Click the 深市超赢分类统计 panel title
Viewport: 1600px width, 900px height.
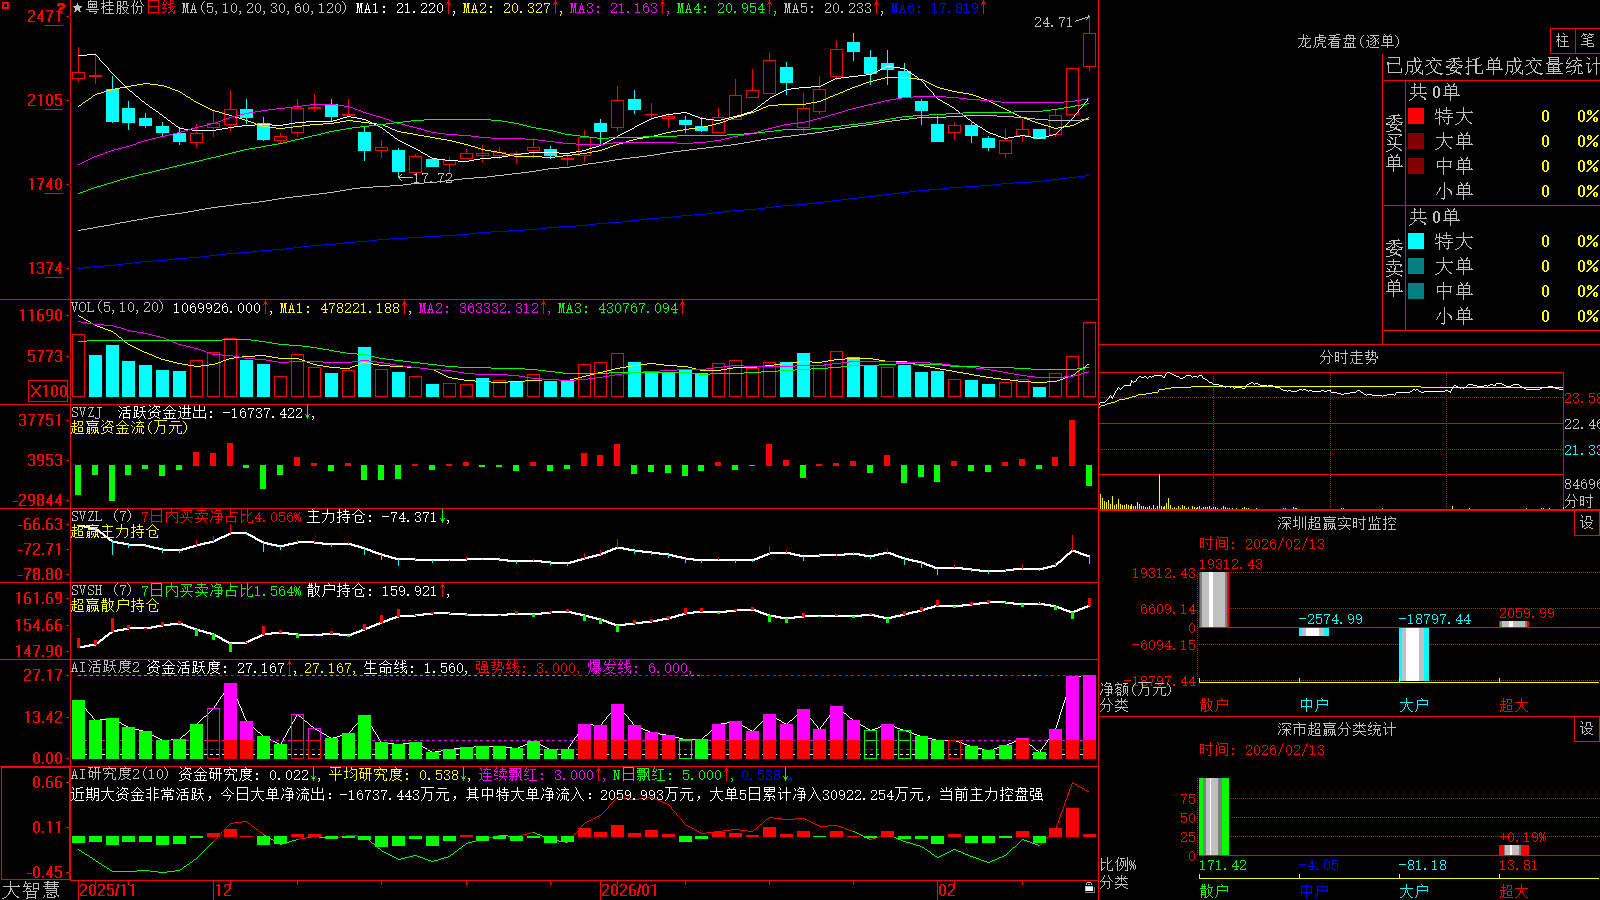point(1337,729)
